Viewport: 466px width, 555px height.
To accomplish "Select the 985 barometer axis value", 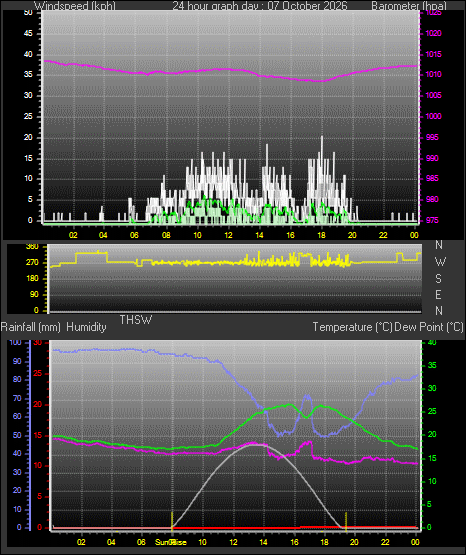I will click(432, 178).
